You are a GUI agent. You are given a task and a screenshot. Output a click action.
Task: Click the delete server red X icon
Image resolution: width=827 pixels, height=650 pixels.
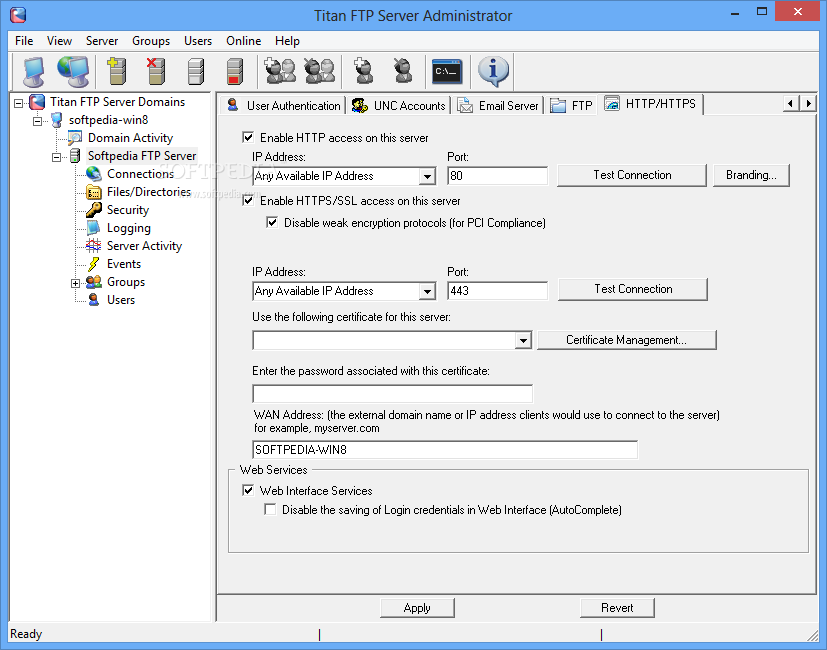156,71
